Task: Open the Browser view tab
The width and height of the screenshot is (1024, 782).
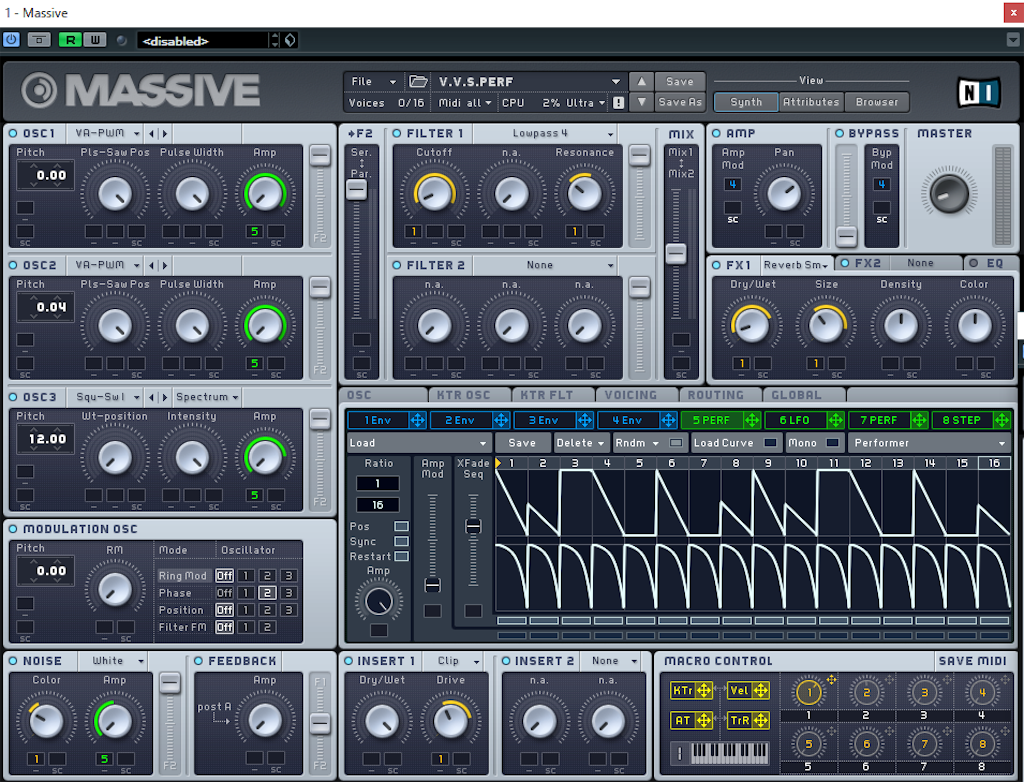Action: pyautogui.click(x=876, y=102)
